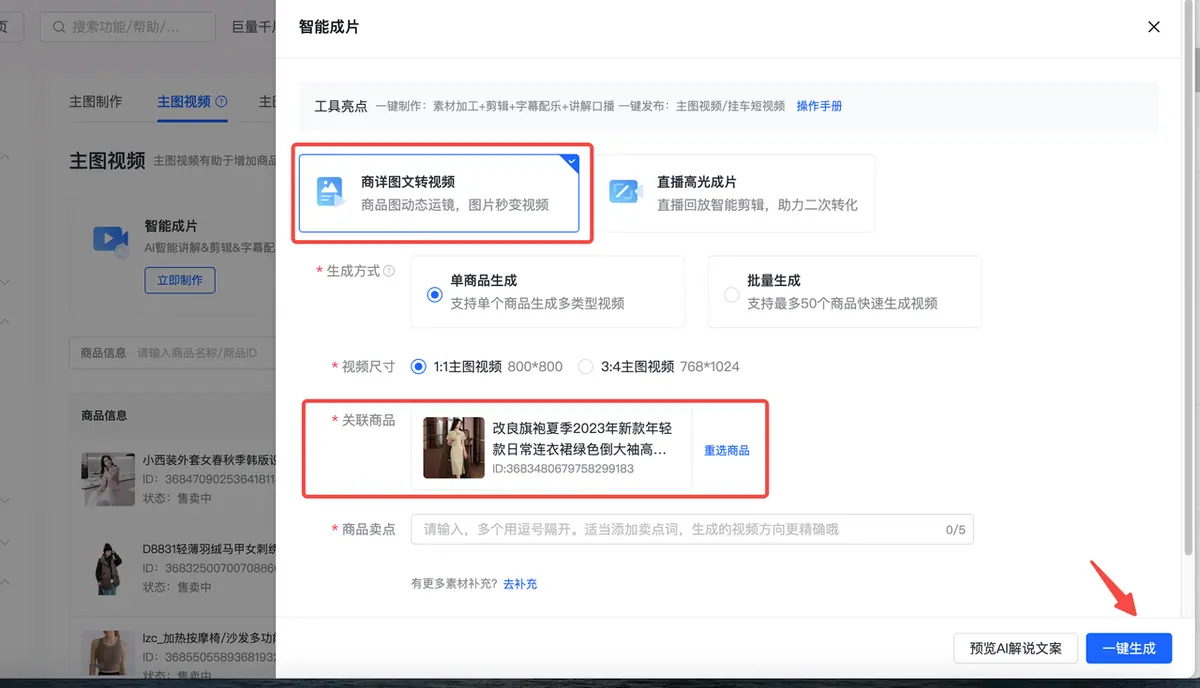Switch to 主图制作 tab in background page
This screenshot has width=1200, height=688.
click(95, 102)
